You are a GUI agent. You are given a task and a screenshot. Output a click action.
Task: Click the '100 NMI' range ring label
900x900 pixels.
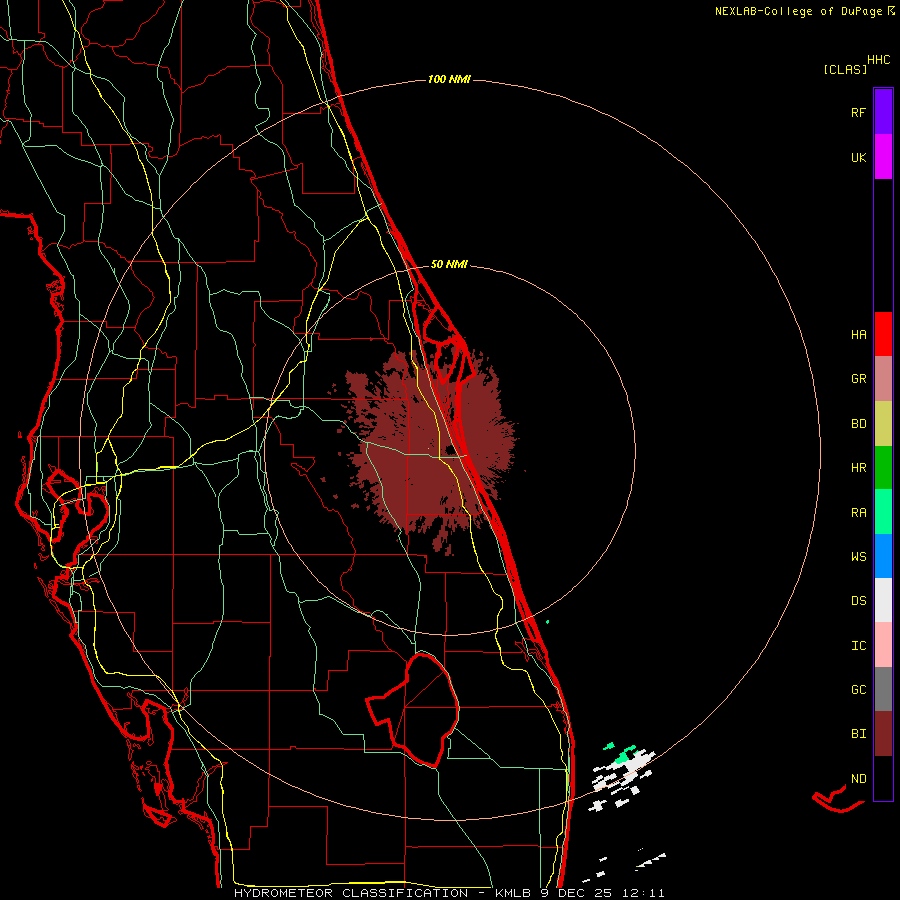tap(449, 79)
